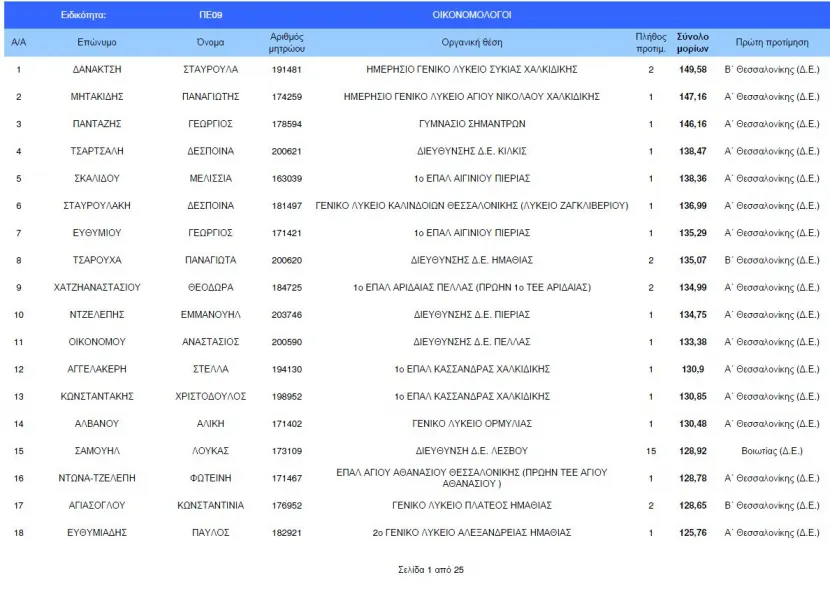This screenshot has height=589, width=830.
Task: Click the Πλήθος προτιμ. column header
Action: click(x=651, y=42)
